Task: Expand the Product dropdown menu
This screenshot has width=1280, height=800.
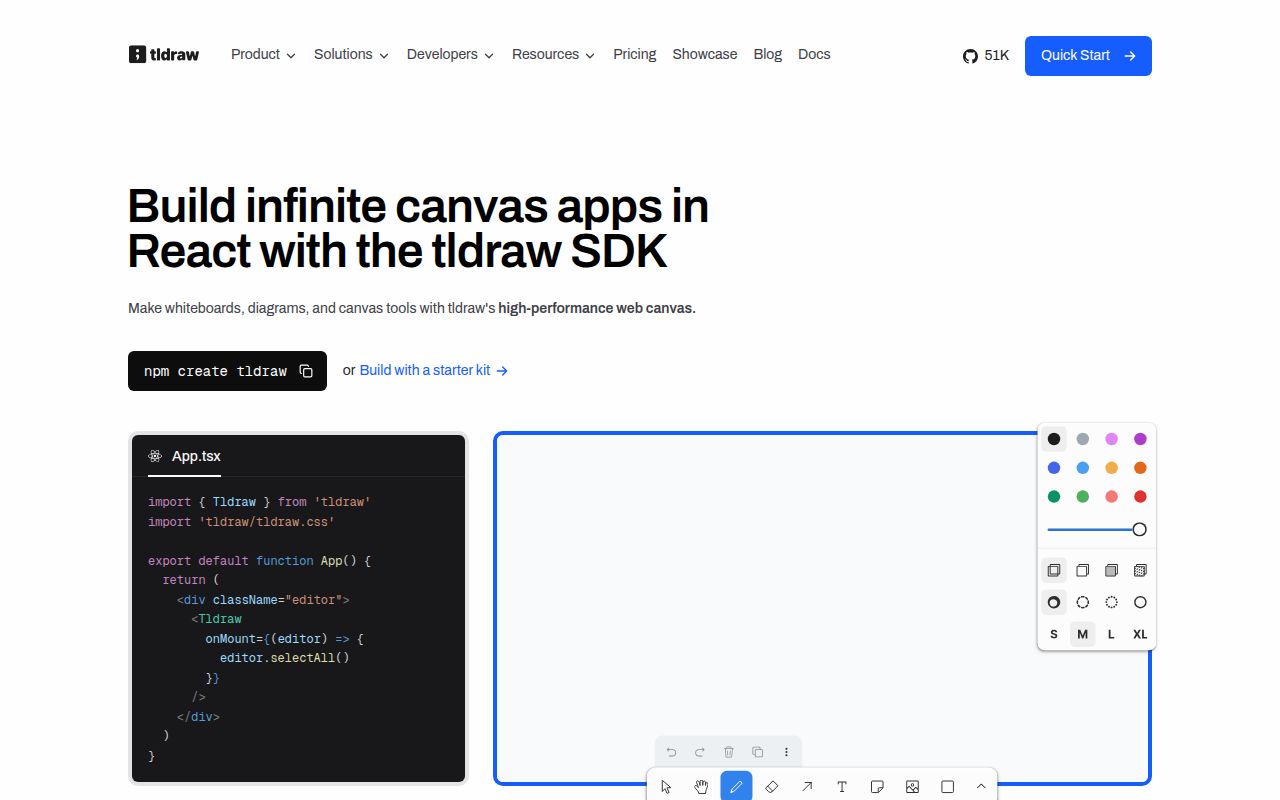Action: pyautogui.click(x=263, y=54)
